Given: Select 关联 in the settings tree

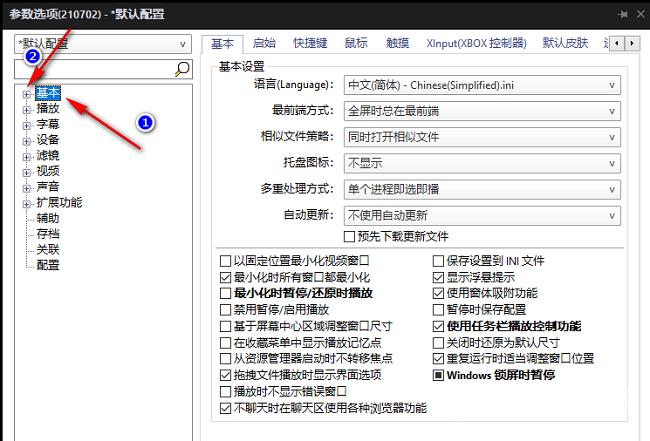Looking at the screenshot, I should (47, 249).
